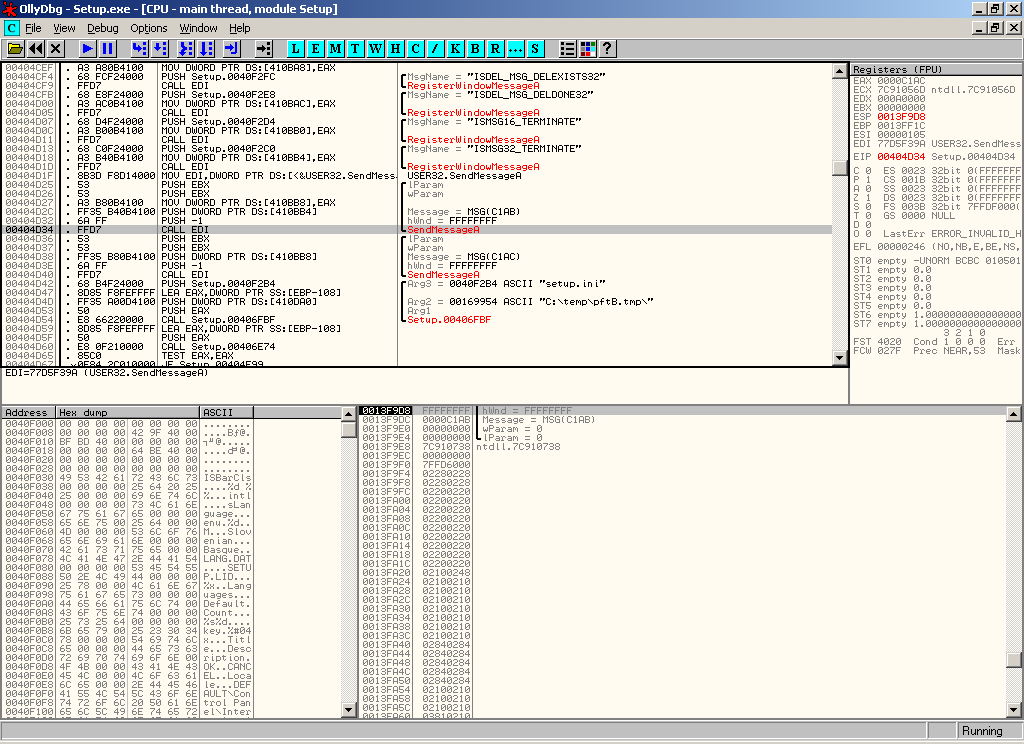This screenshot has width=1024, height=744.
Task: Run the program with the play icon
Action: pyautogui.click(x=88, y=49)
